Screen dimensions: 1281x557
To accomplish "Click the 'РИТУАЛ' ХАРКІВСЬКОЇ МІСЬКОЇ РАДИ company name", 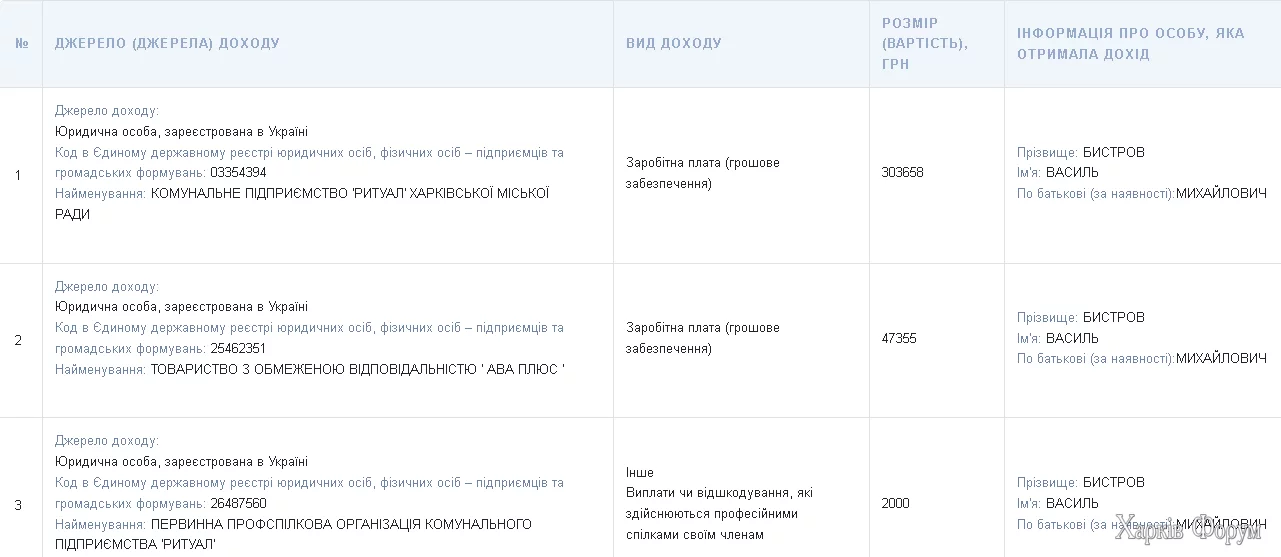I will (x=349, y=194).
